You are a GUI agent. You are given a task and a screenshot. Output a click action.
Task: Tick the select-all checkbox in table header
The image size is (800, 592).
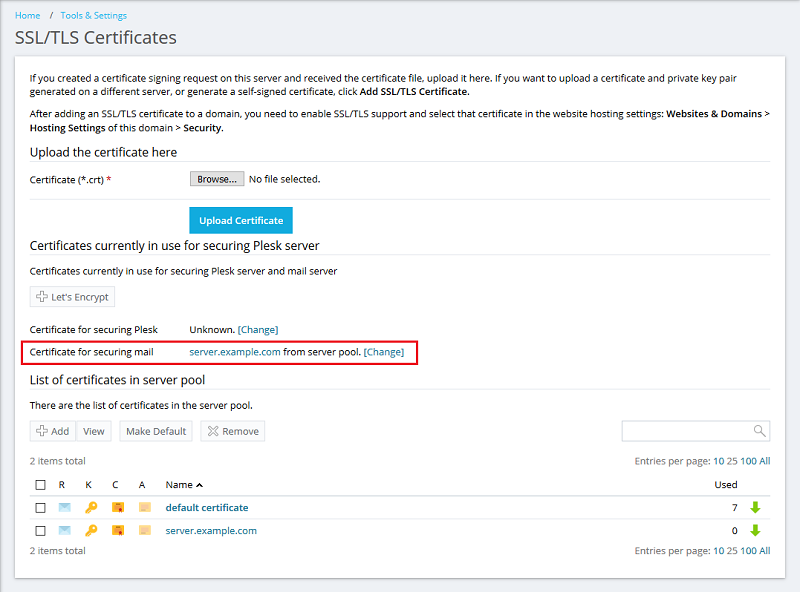click(x=40, y=485)
